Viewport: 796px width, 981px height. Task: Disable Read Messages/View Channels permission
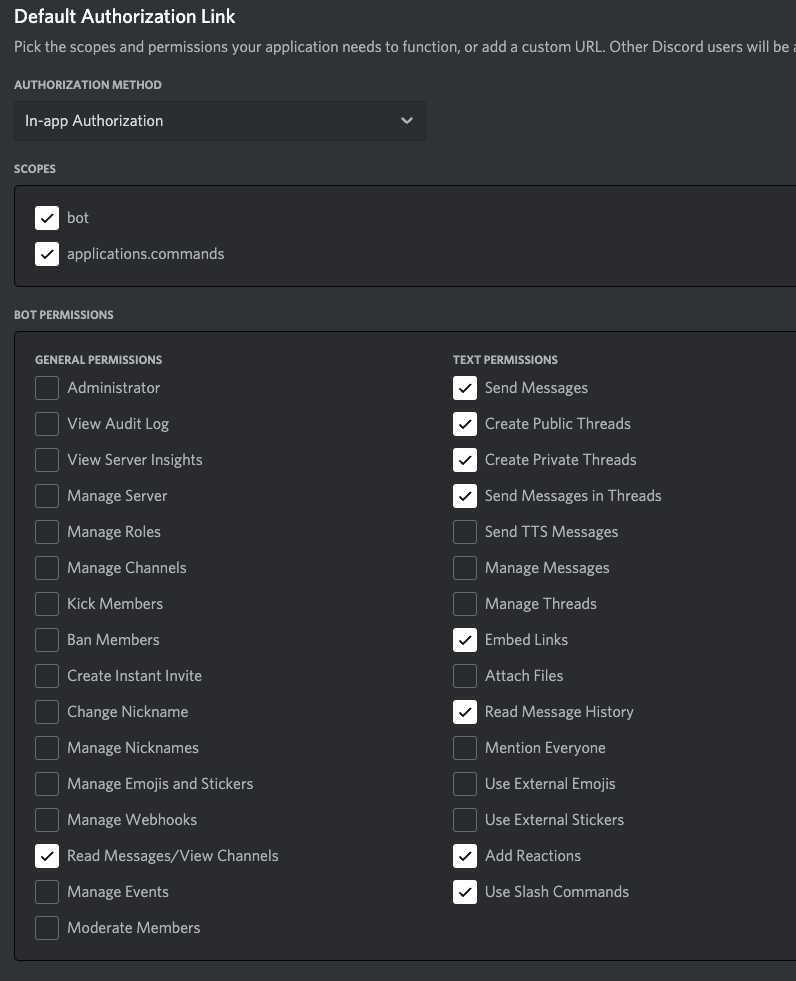click(47, 856)
